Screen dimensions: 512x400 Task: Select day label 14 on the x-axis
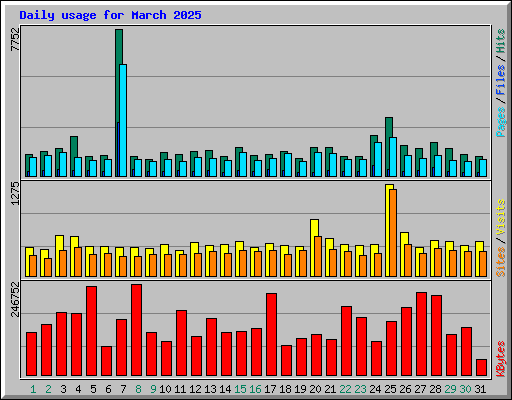225,389
